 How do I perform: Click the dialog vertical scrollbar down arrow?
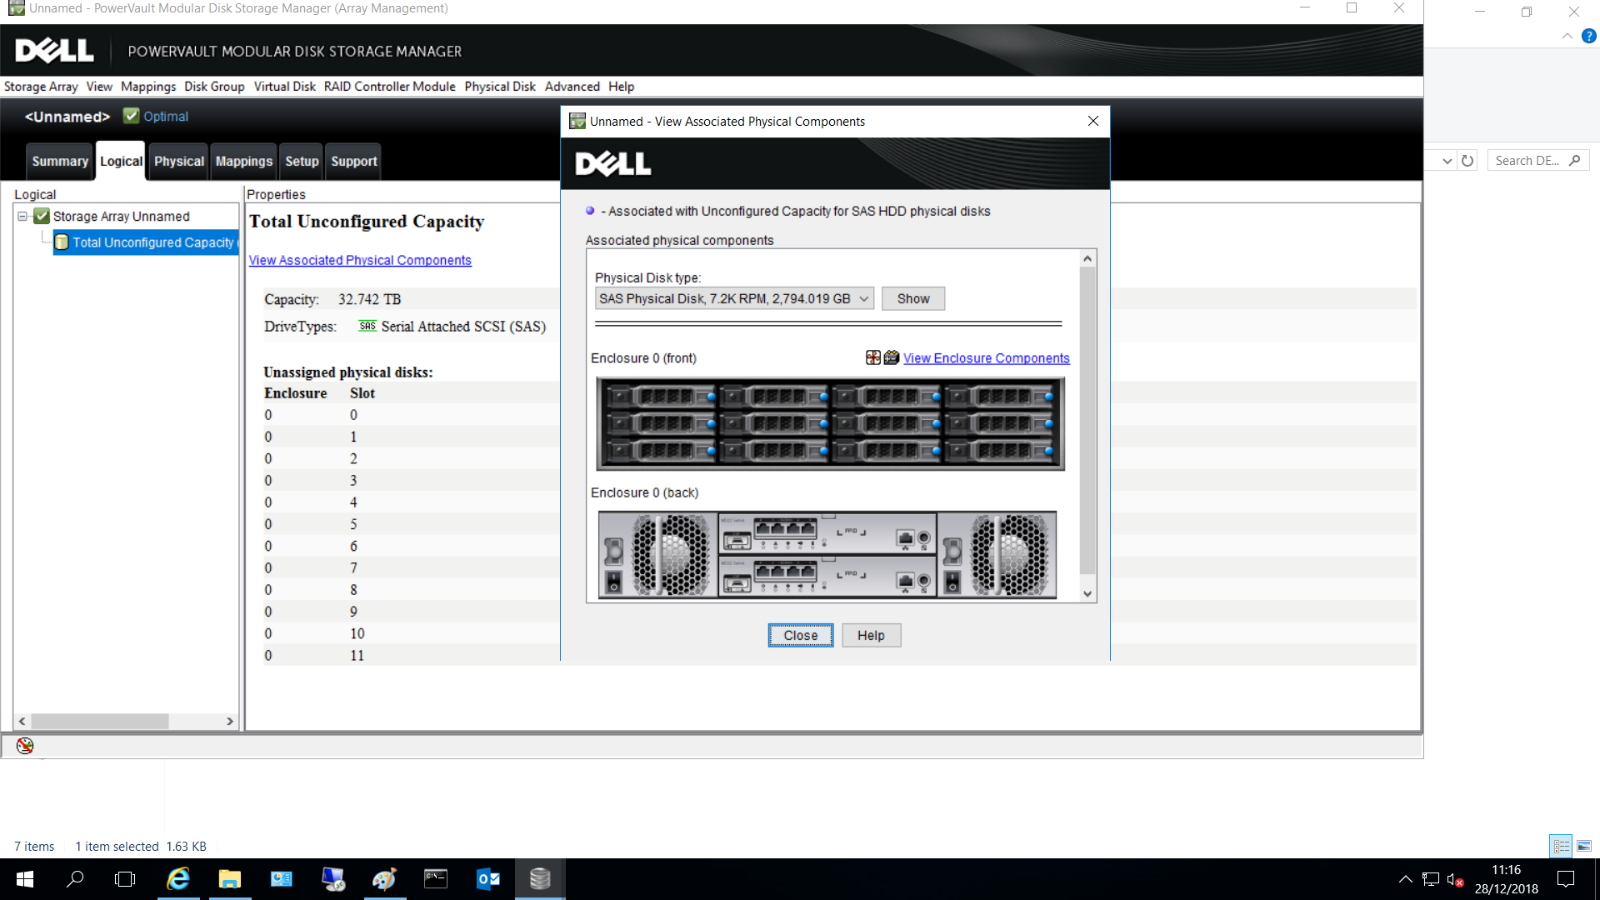[1088, 593]
